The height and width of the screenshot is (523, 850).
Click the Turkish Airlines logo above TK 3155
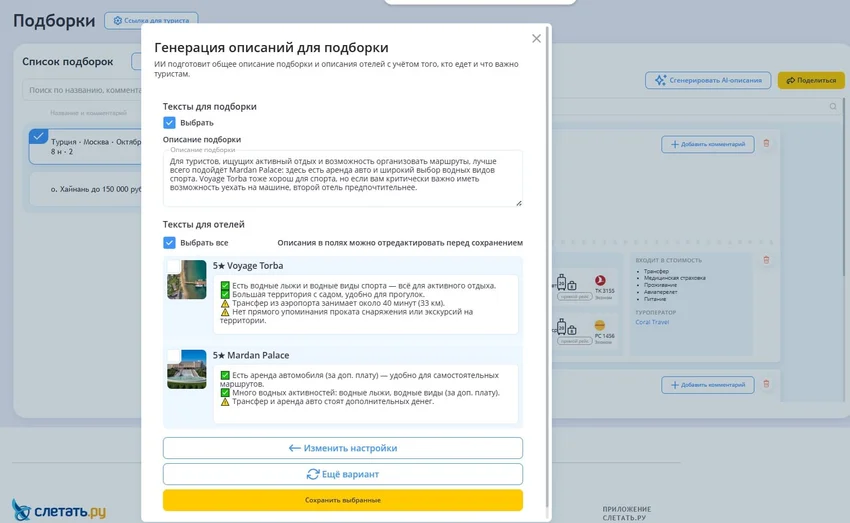tap(600, 280)
